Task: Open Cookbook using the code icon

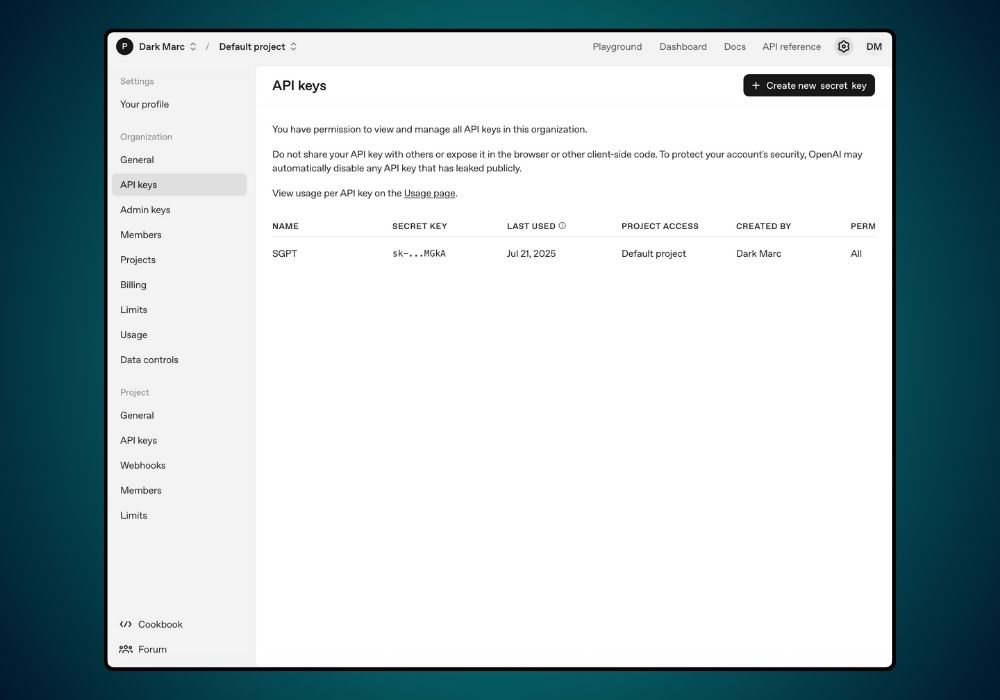Action: click(126, 624)
